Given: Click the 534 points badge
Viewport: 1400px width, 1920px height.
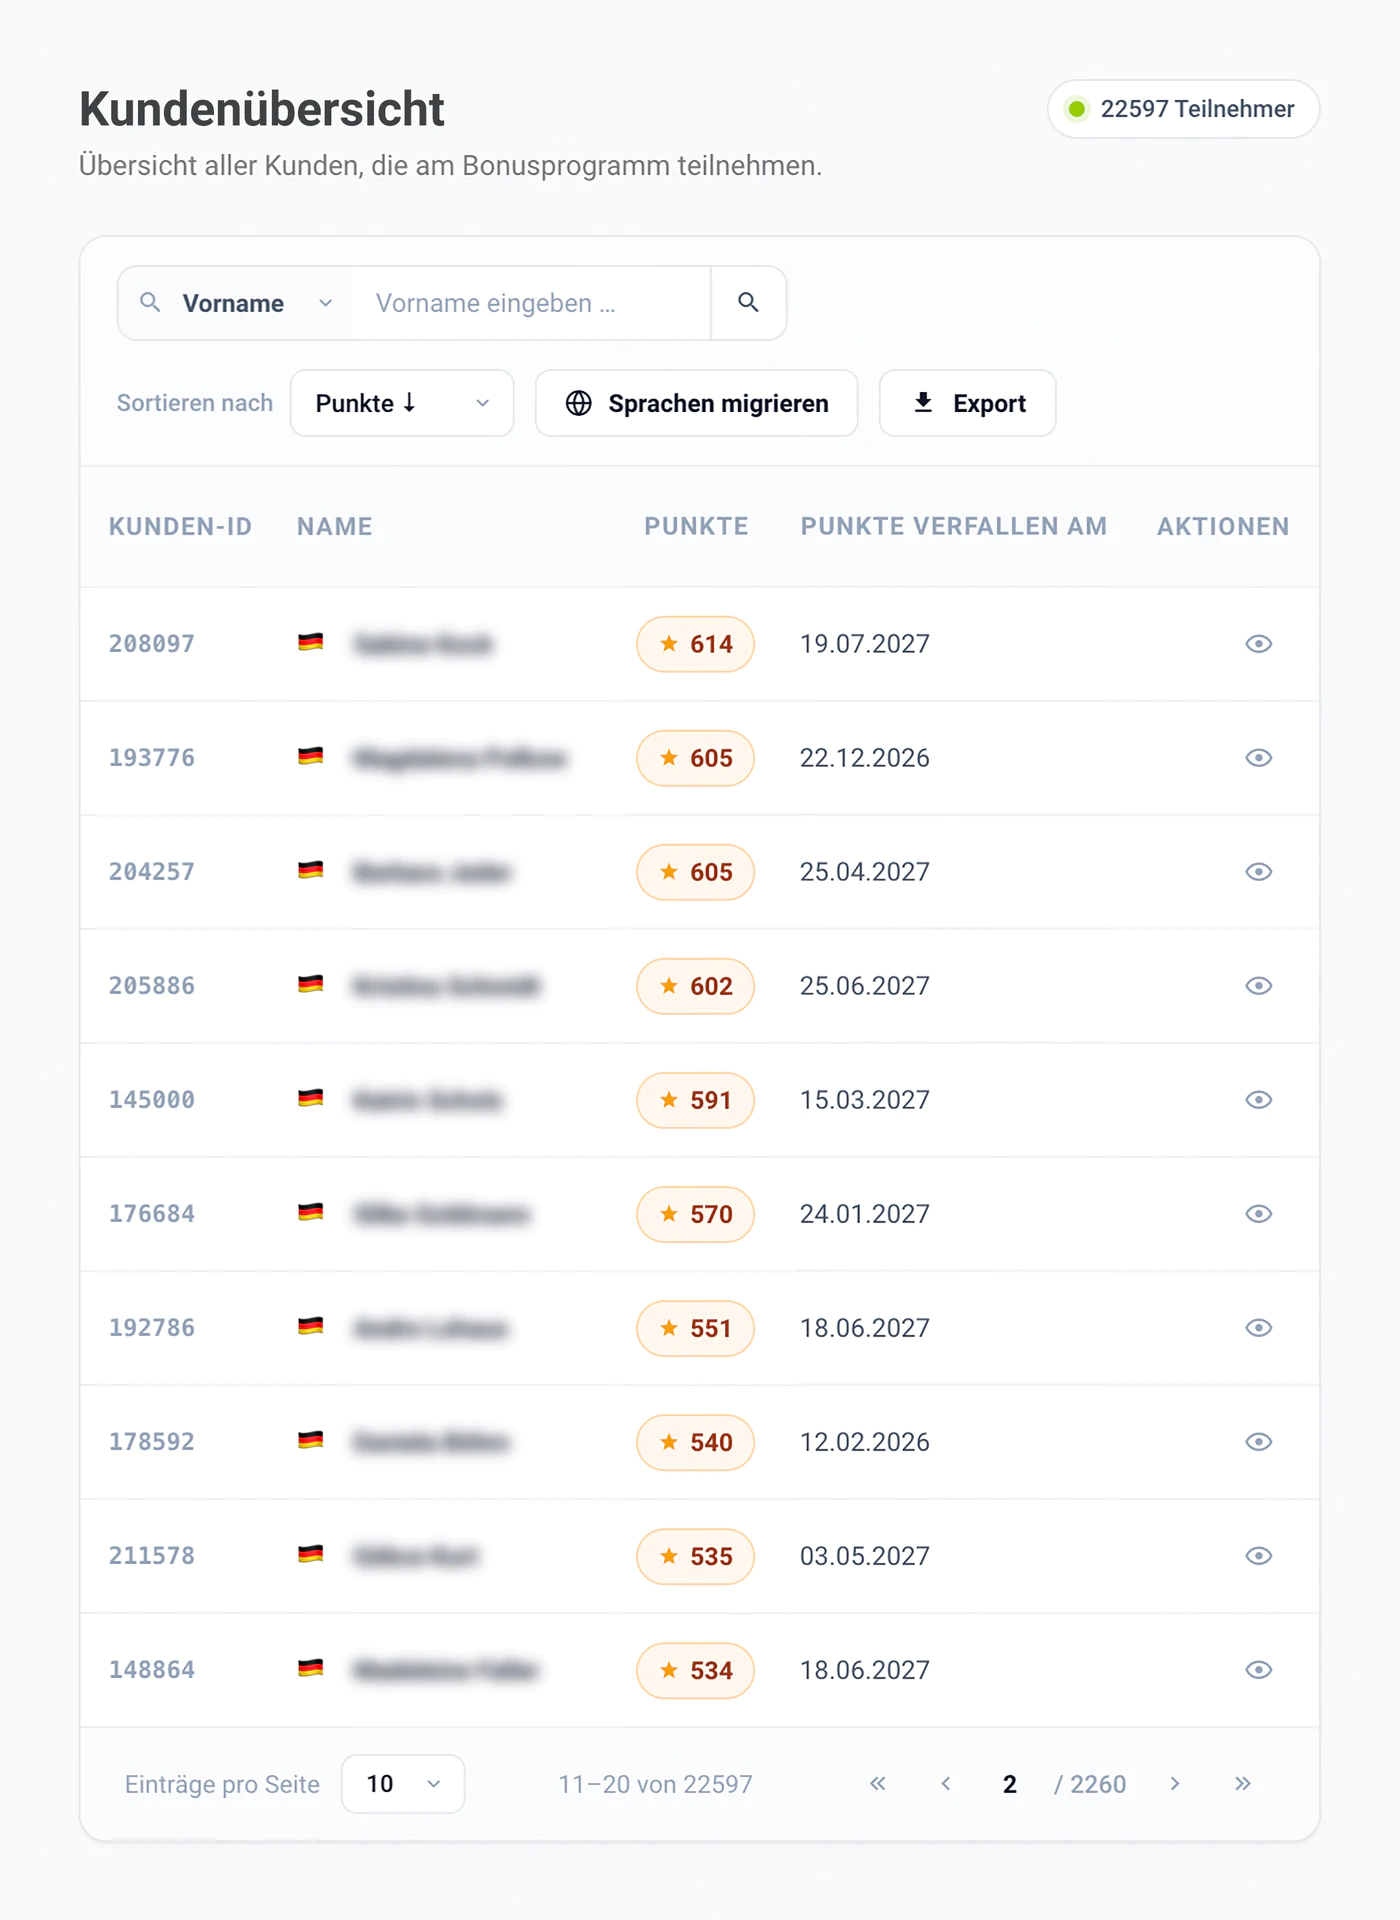Looking at the screenshot, I should pyautogui.click(x=695, y=1670).
